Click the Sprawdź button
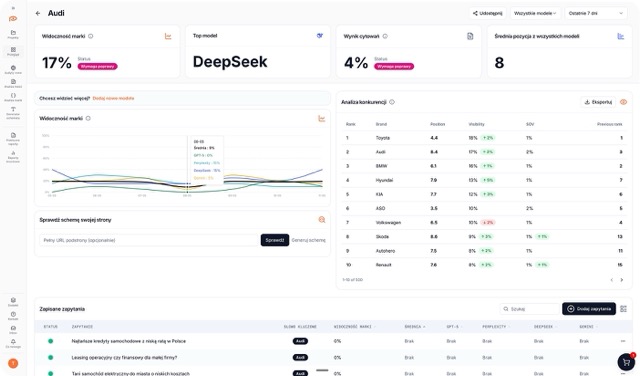 click(275, 240)
